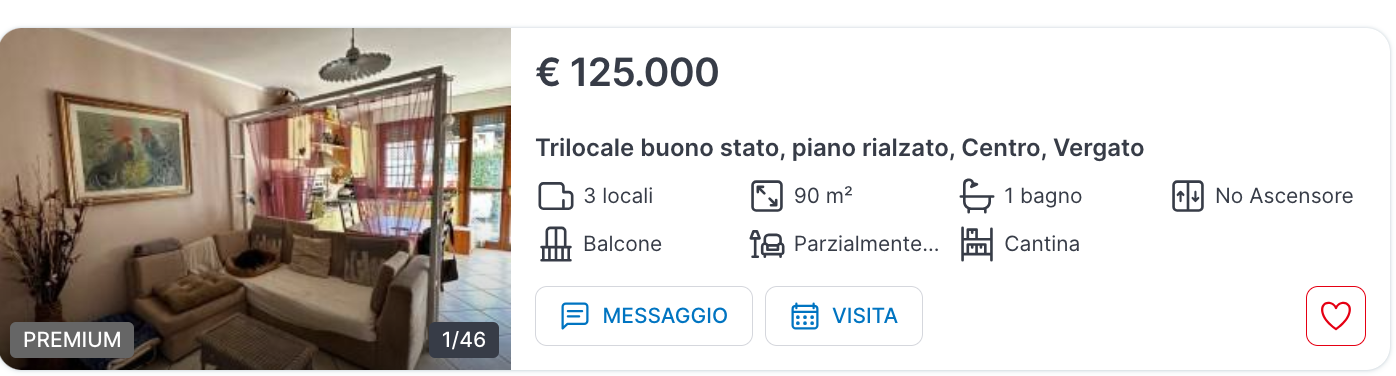Click the cellar icon next to Cantina
1396x376 pixels.
coord(977,244)
